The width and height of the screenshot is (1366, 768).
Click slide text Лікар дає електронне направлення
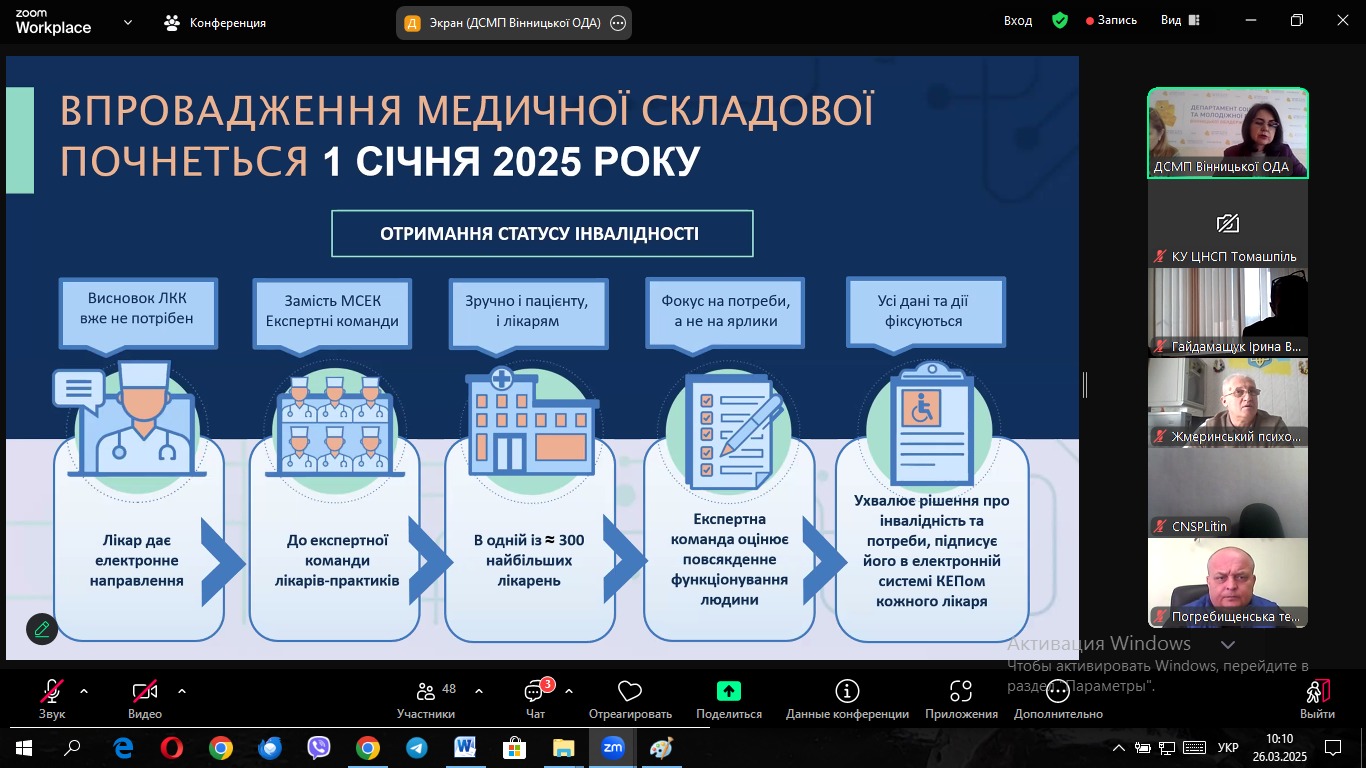click(x=136, y=560)
